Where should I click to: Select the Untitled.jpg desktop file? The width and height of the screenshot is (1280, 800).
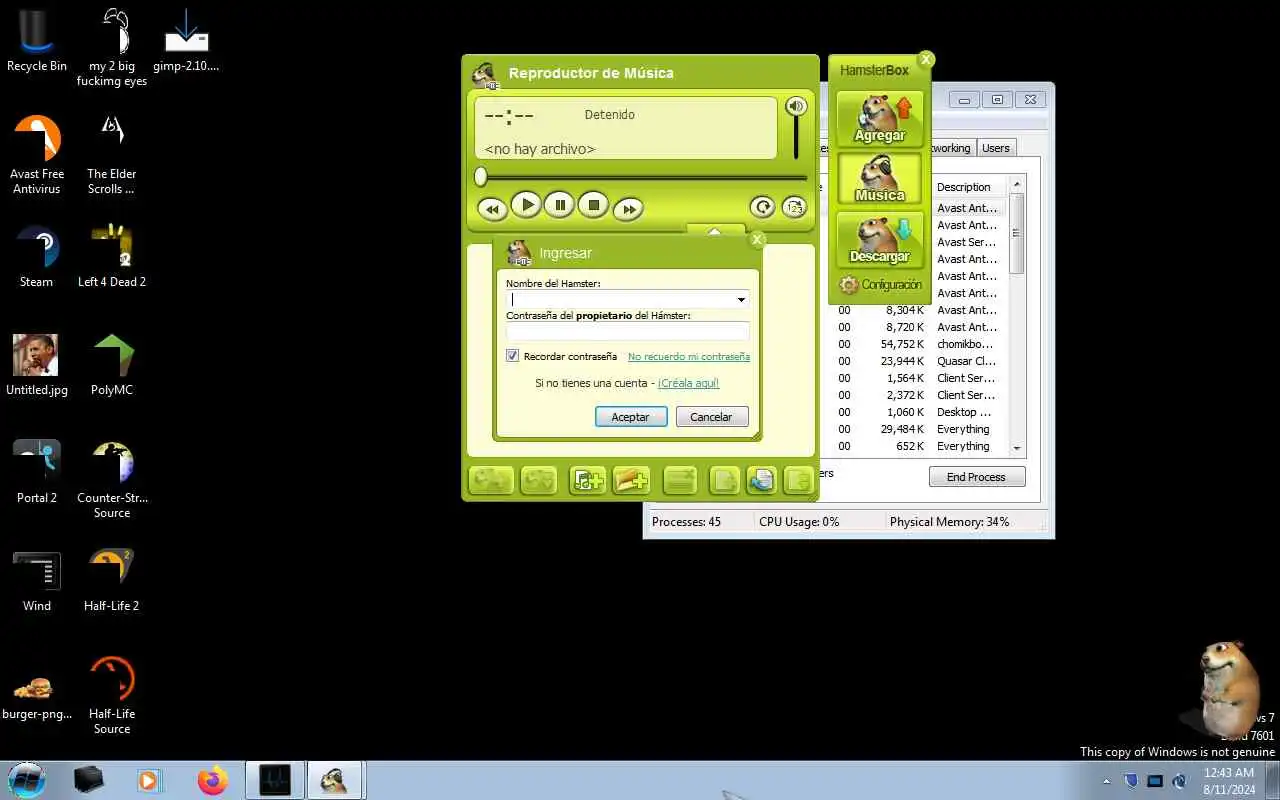click(37, 365)
